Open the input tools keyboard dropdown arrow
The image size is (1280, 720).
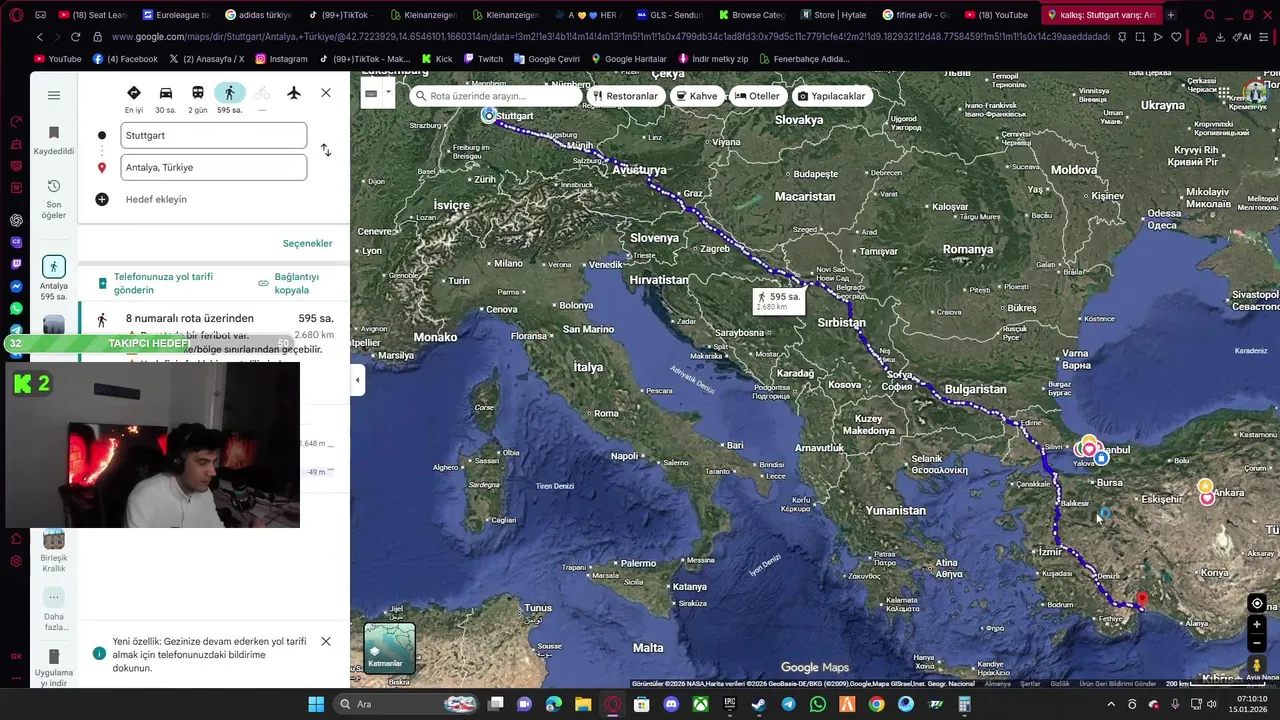click(388, 93)
